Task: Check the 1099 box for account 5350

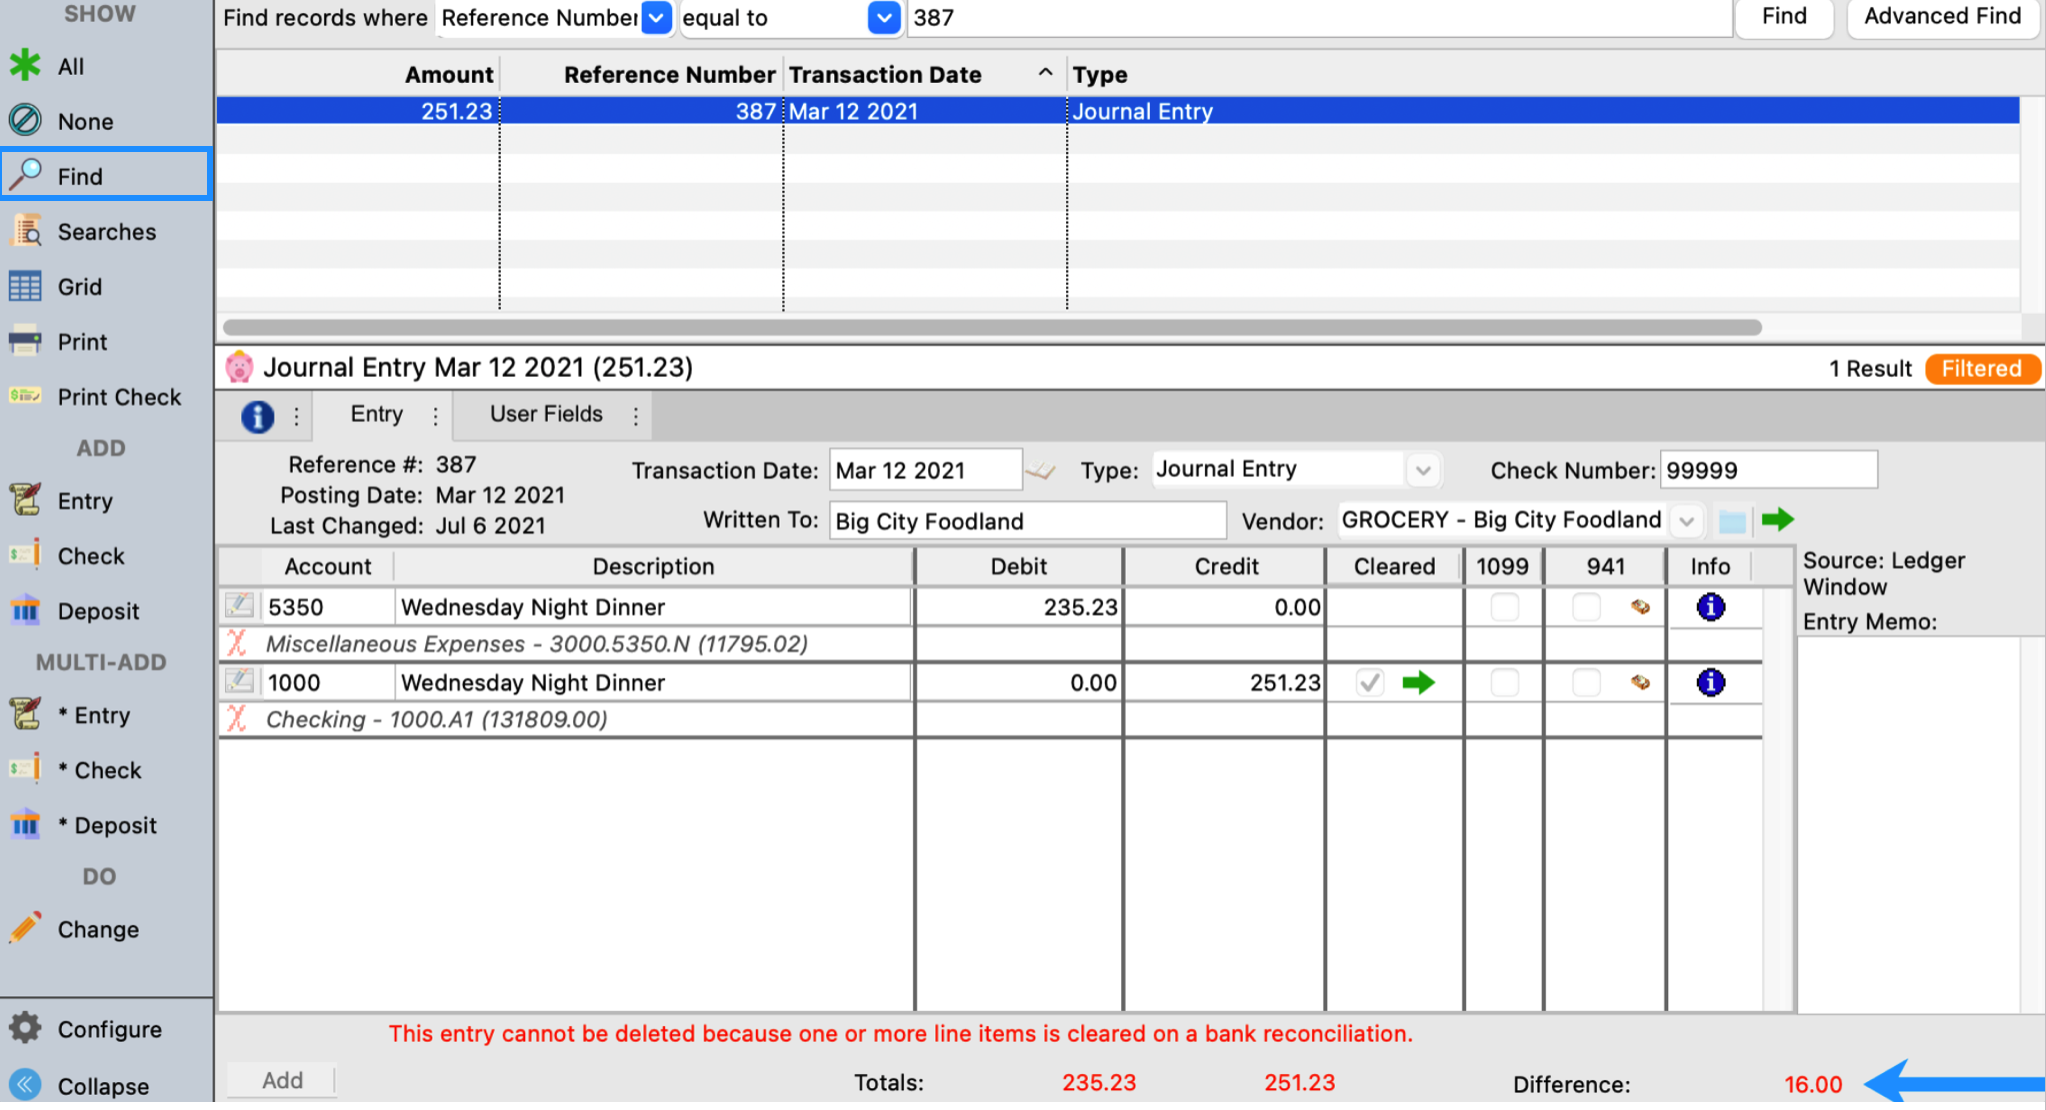Action: (x=1504, y=607)
